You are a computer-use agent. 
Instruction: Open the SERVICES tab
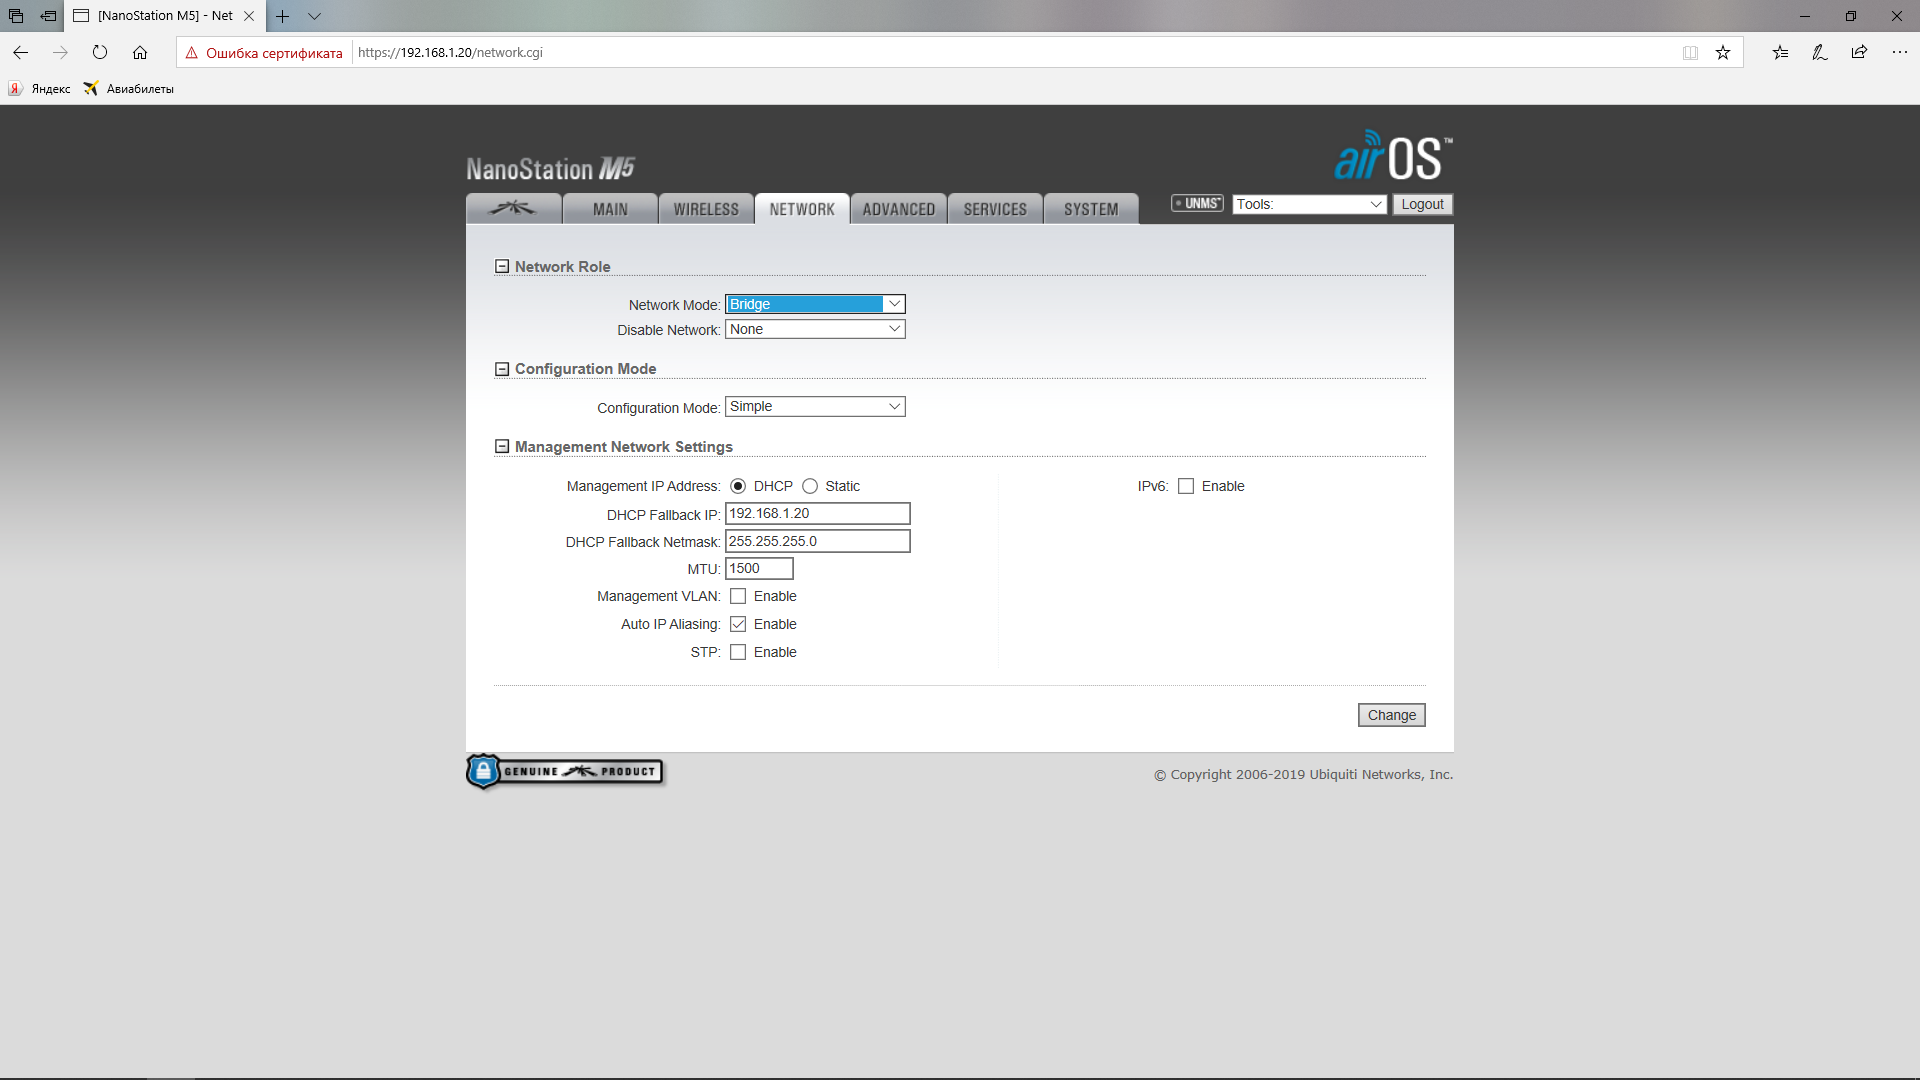point(995,209)
